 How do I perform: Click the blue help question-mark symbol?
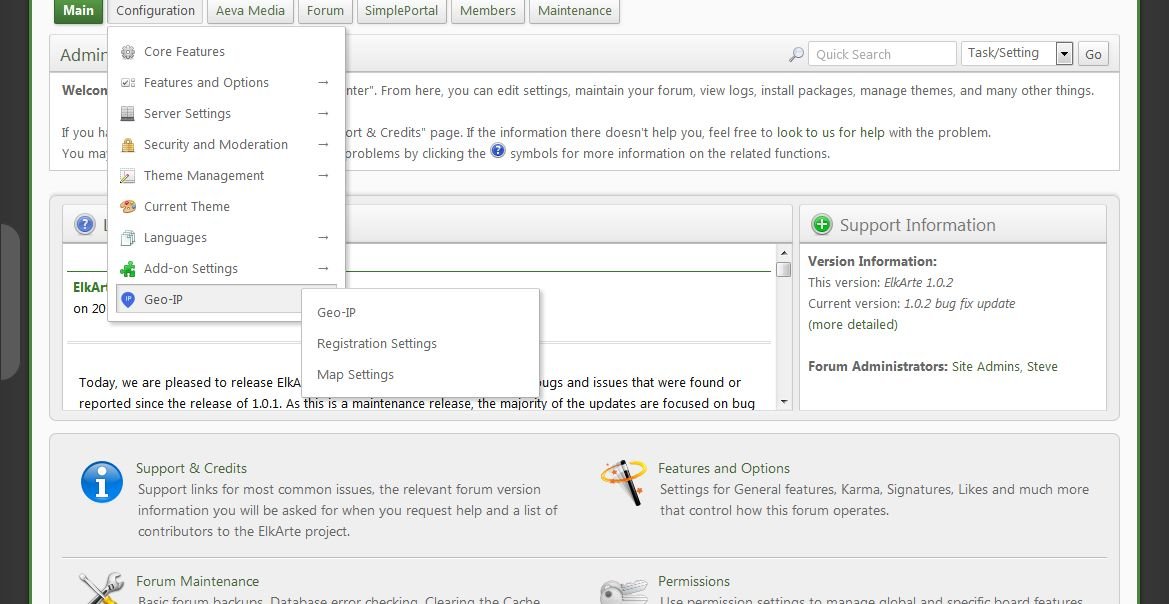497,151
